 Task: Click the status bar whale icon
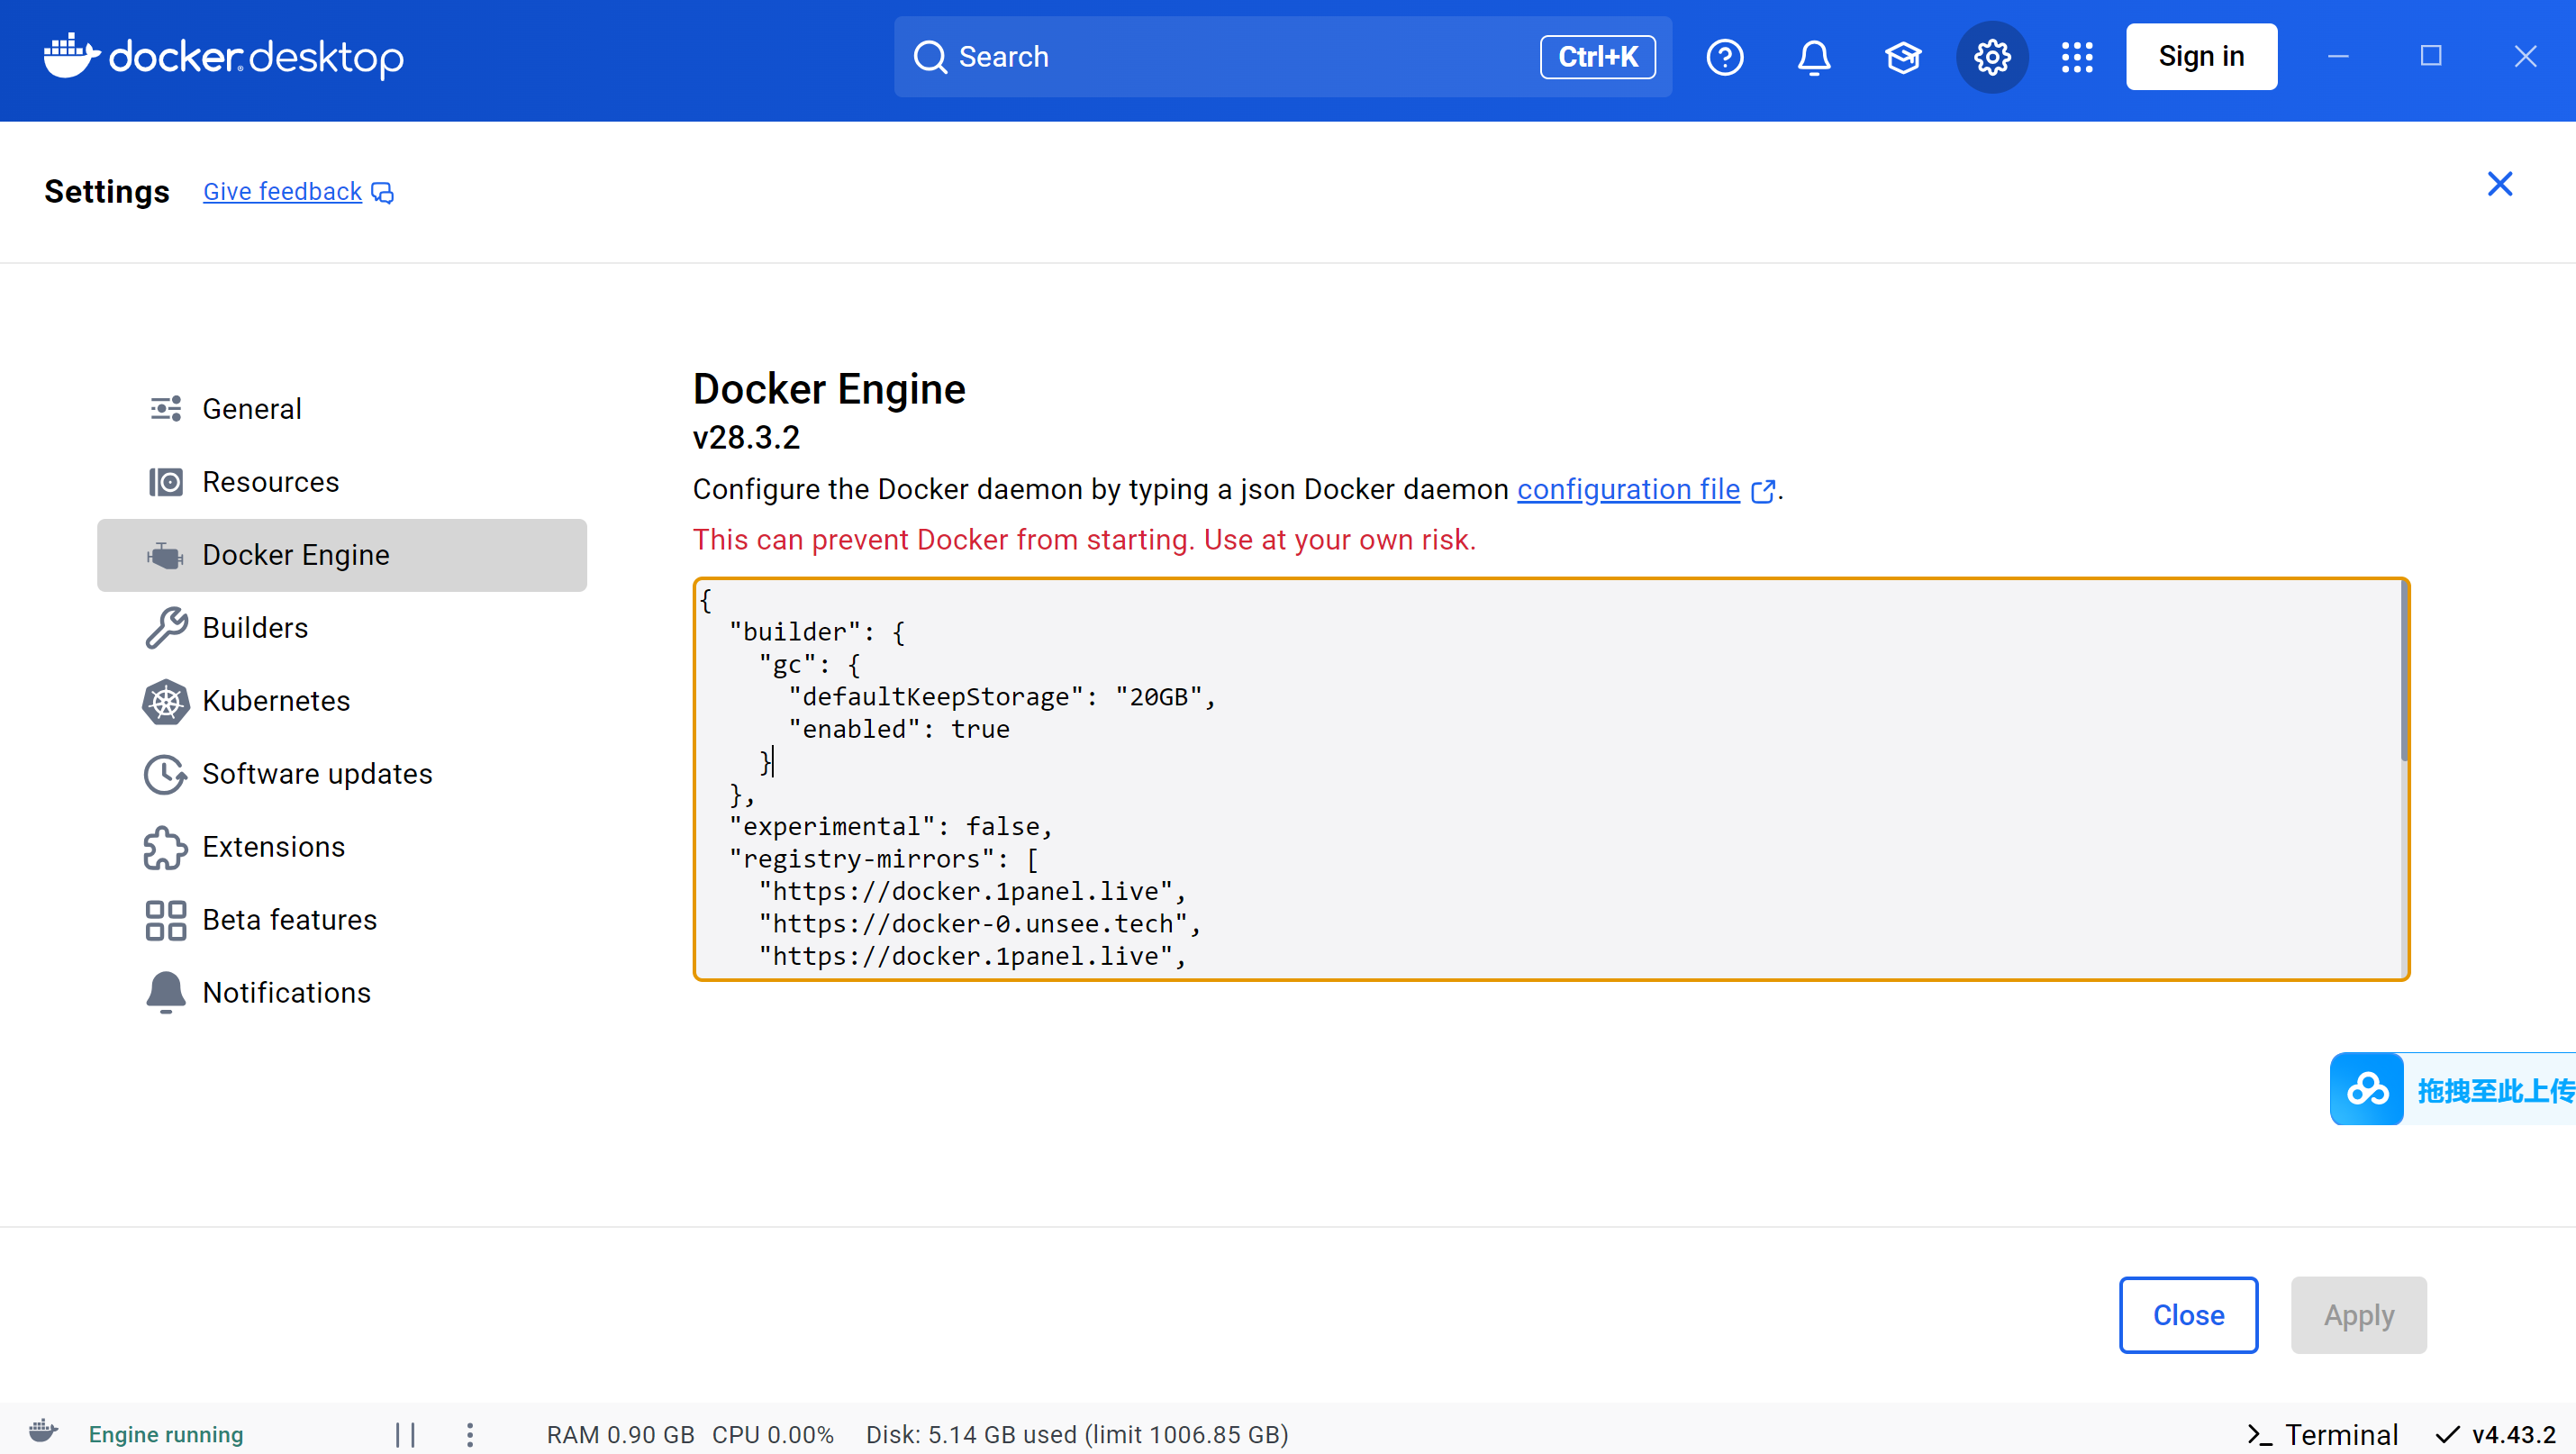[x=43, y=1431]
